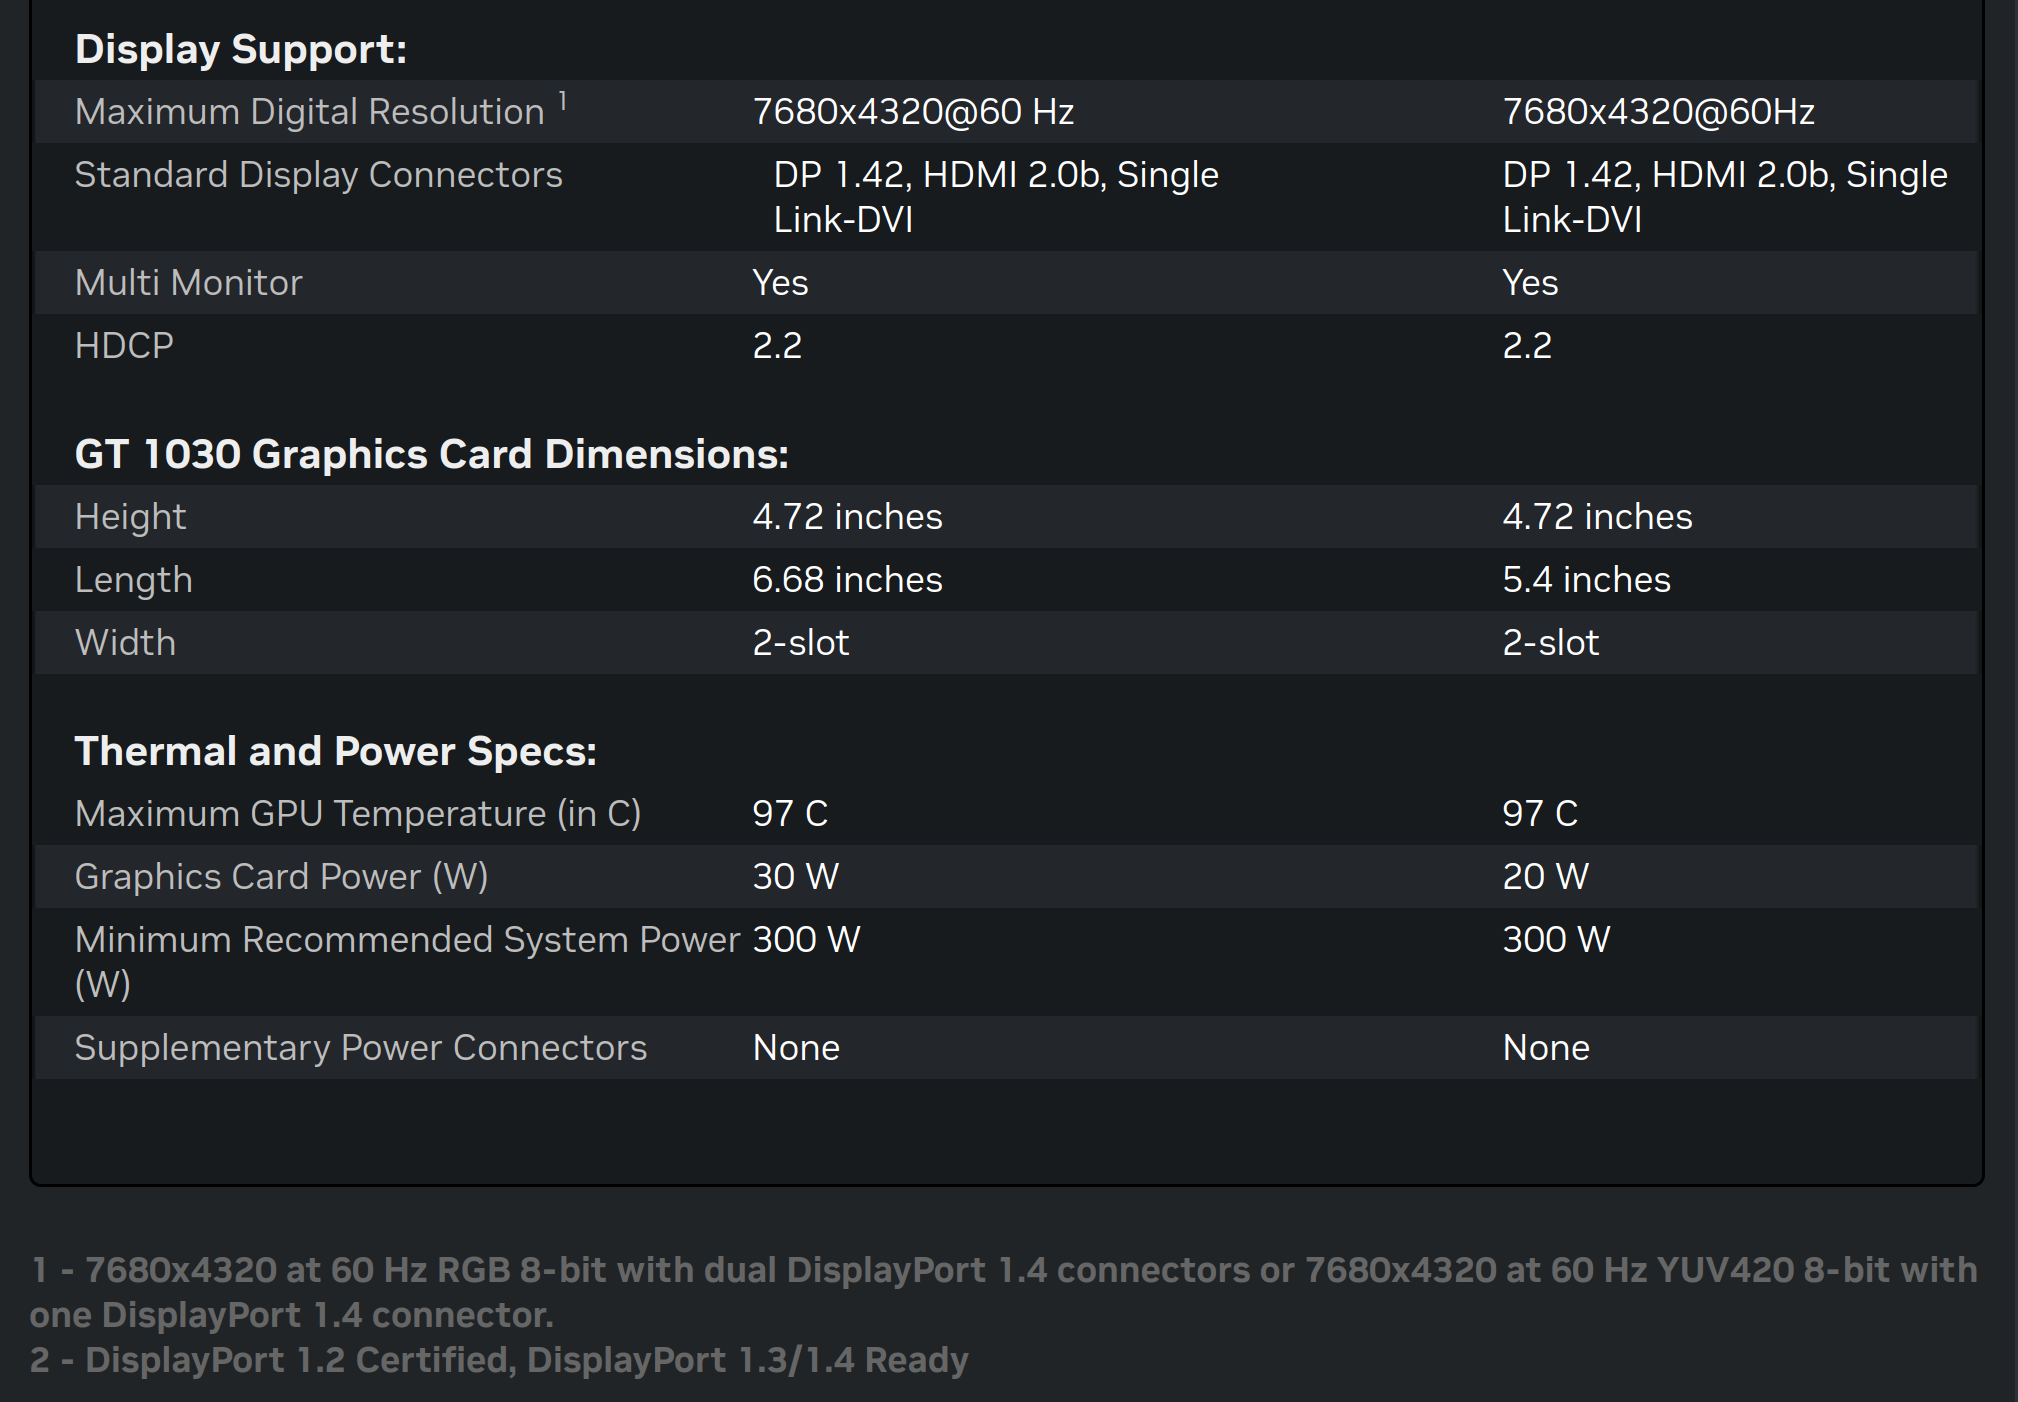
Task: Click the first 7680x4320@60 Hz resolution value
Action: 913,111
